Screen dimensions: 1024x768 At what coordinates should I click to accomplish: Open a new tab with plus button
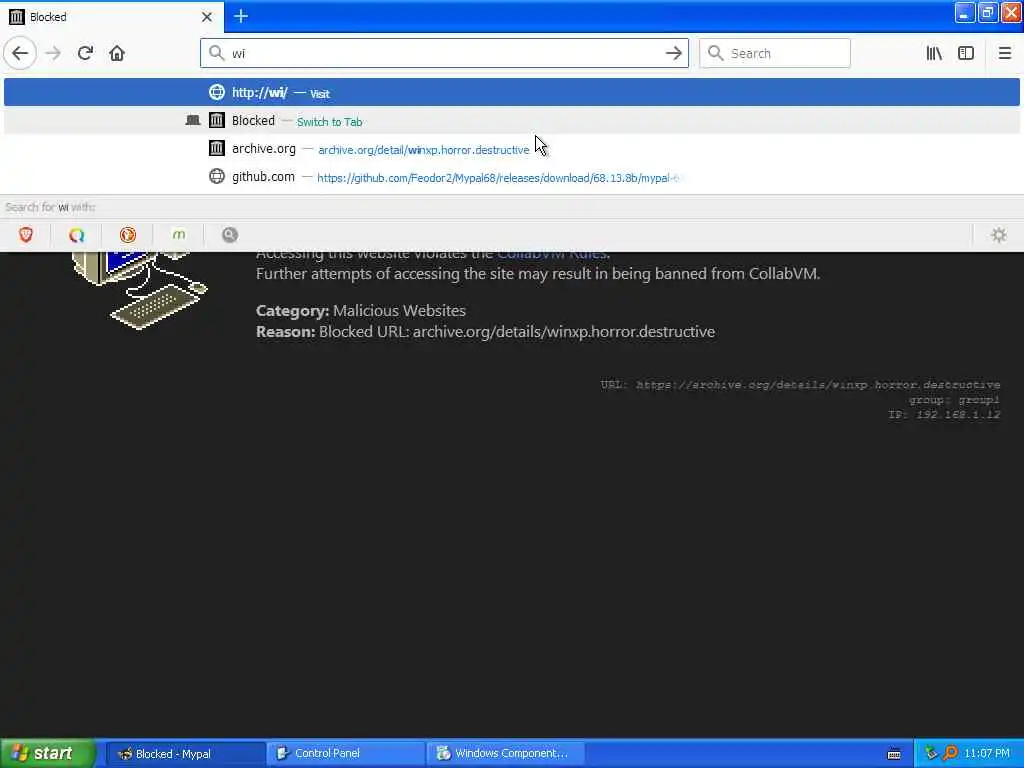240,16
